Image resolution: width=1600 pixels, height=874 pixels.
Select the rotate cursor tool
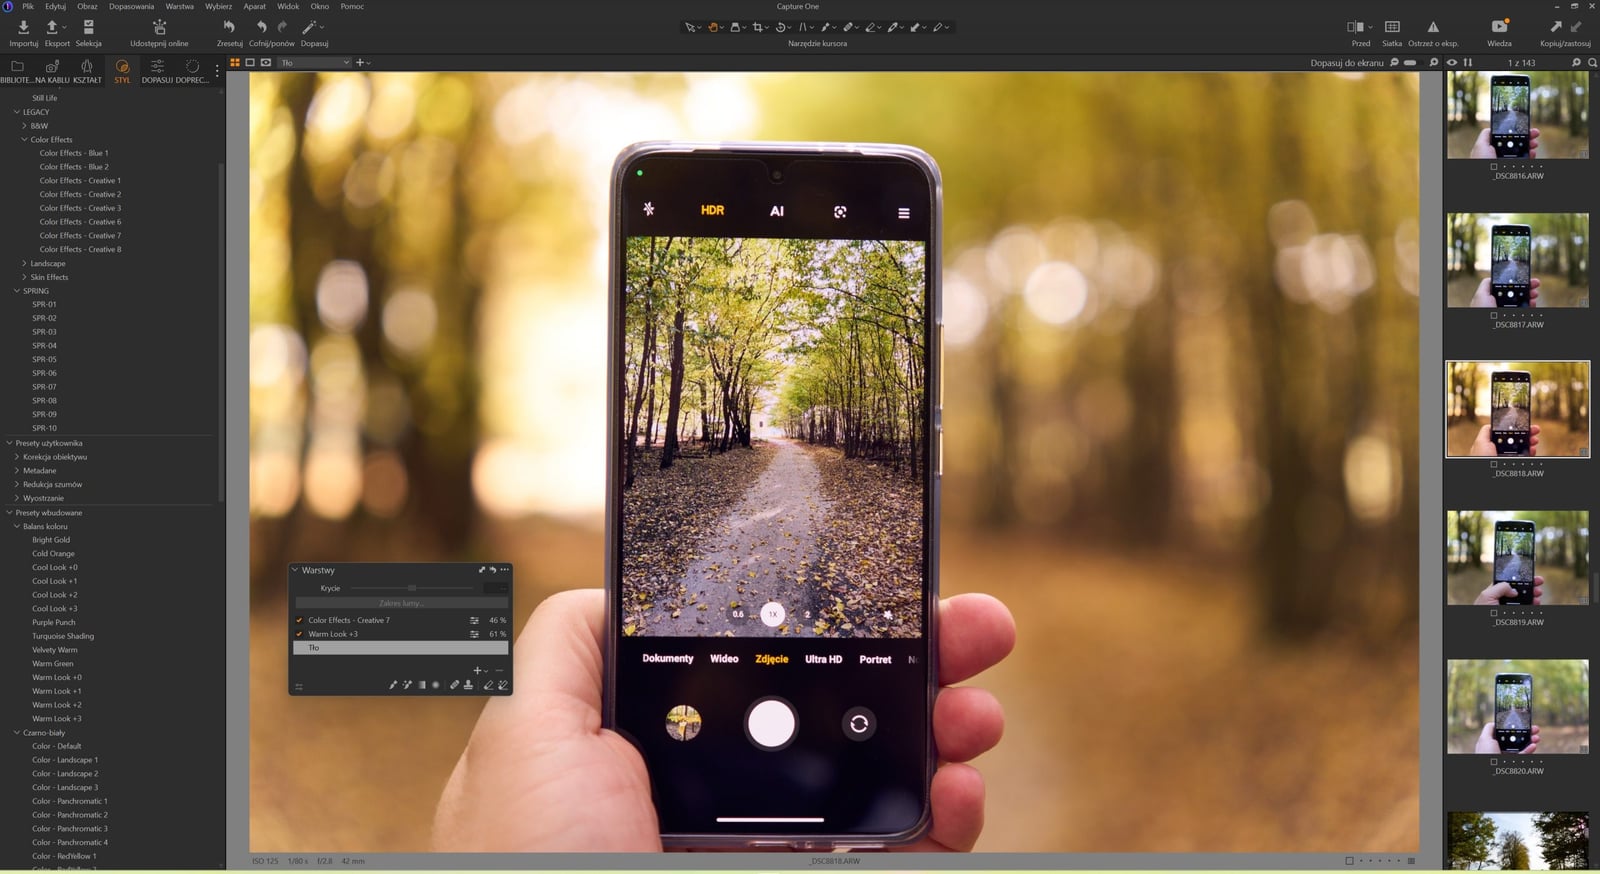coord(781,27)
